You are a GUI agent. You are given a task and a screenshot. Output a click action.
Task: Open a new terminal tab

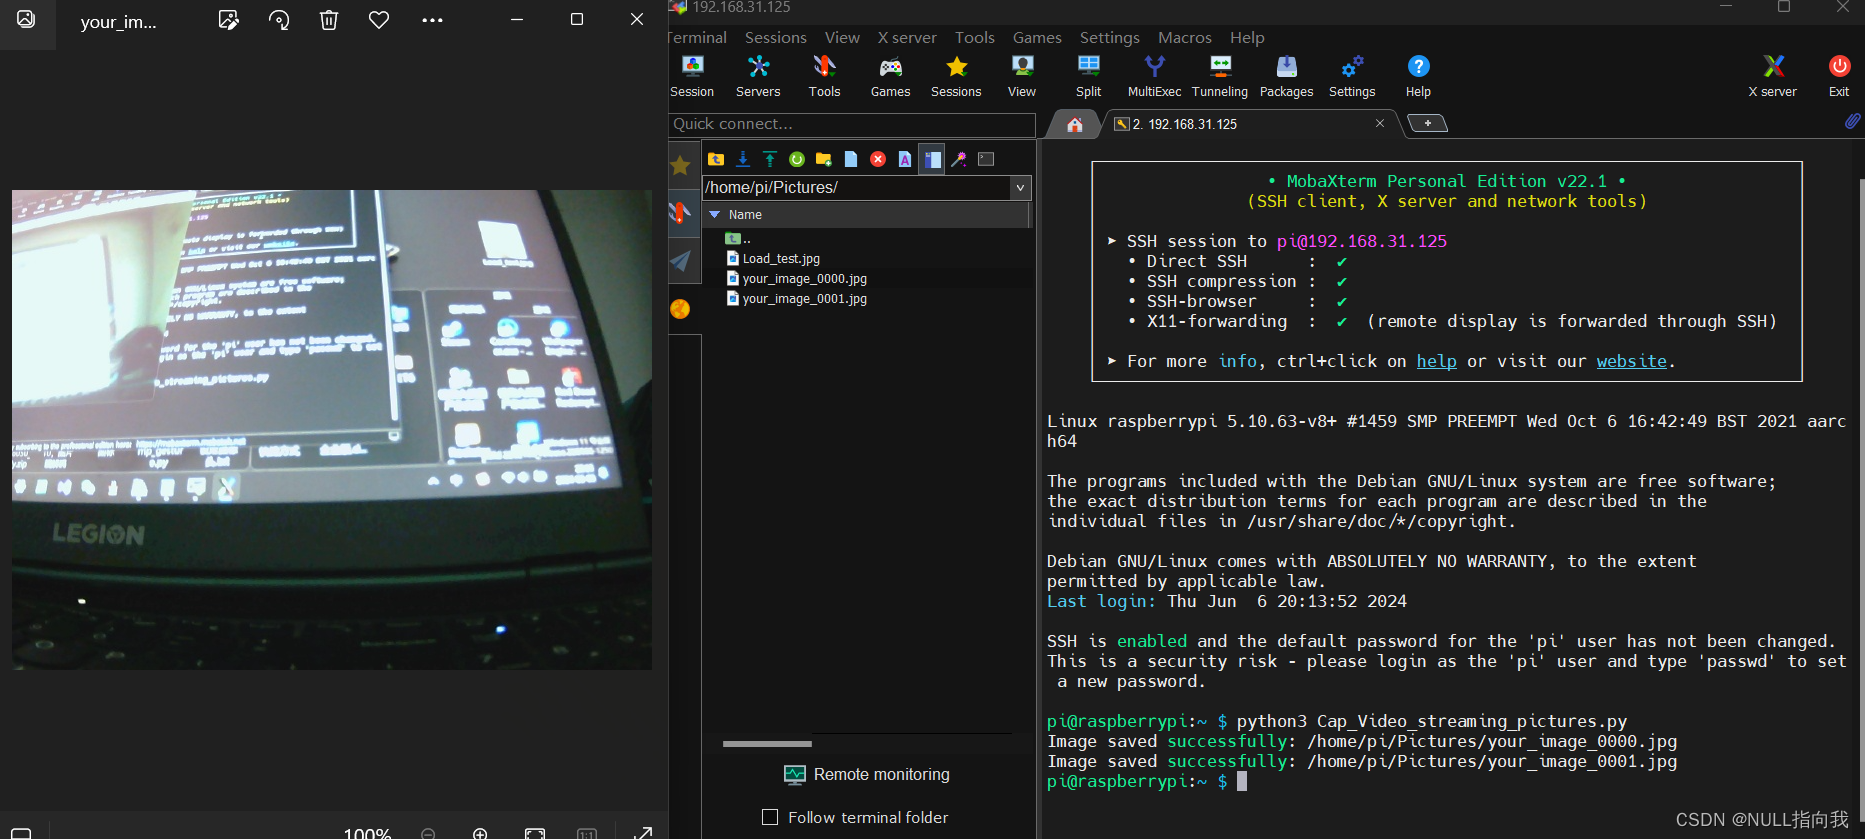(x=1428, y=123)
